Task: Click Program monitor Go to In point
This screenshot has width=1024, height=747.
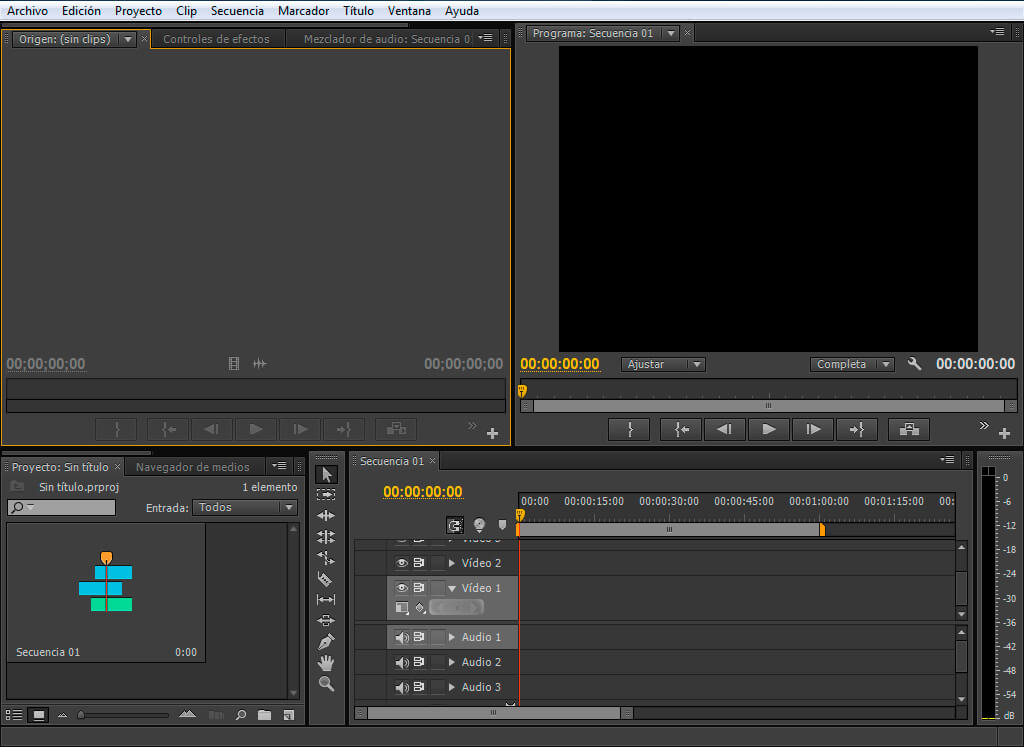Action: tap(681, 430)
